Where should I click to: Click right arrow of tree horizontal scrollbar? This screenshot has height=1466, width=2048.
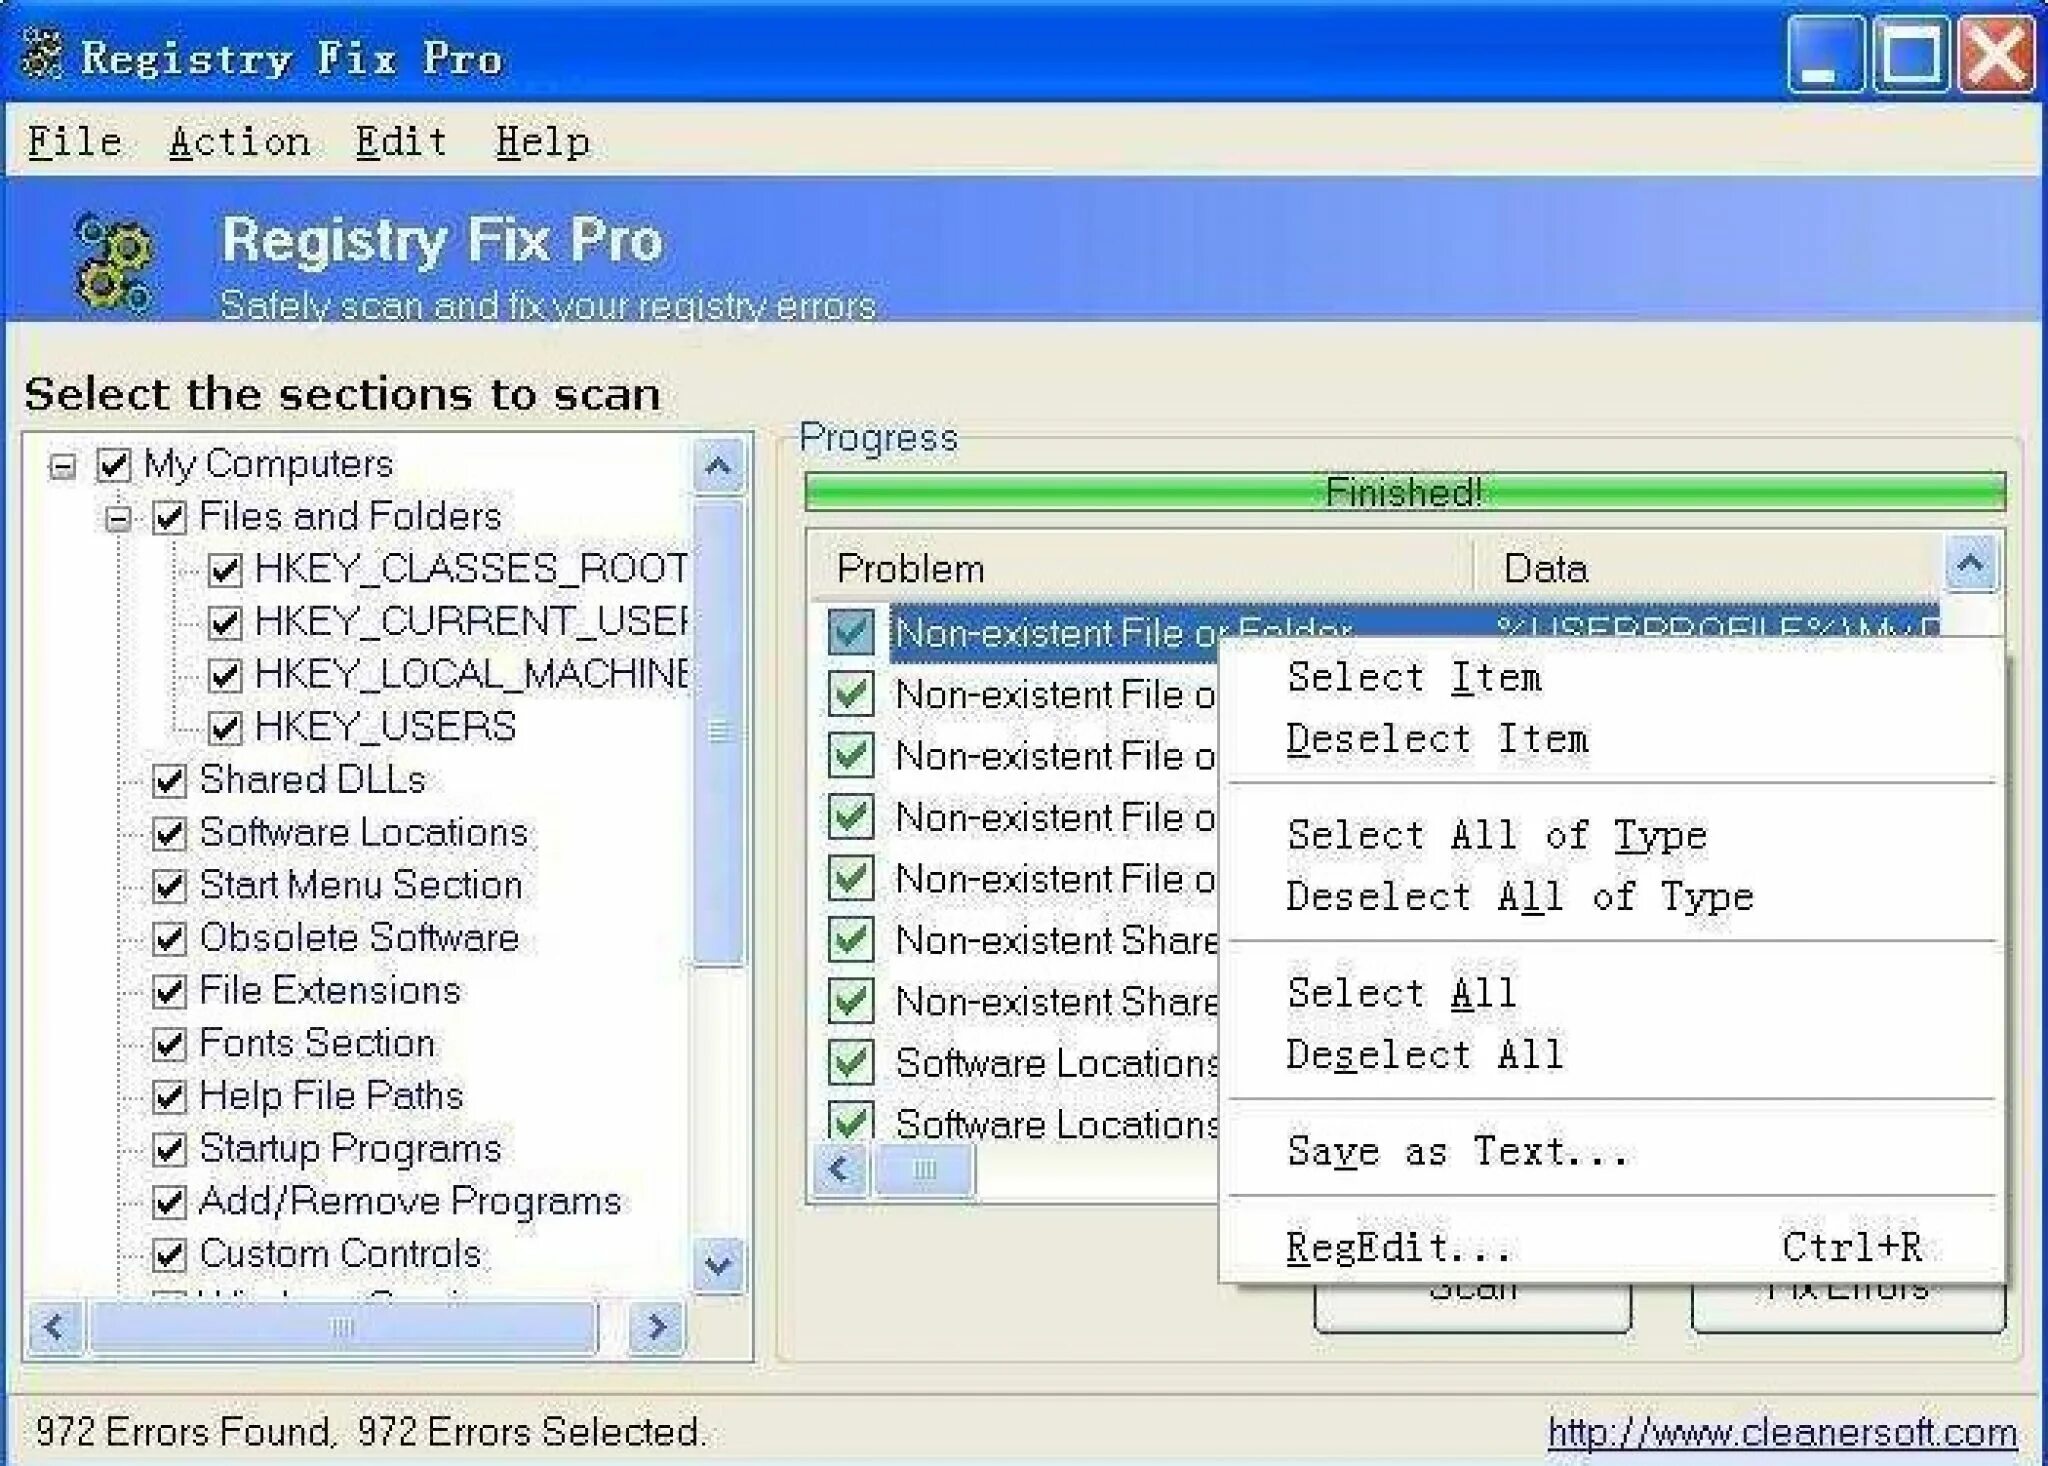click(x=656, y=1328)
